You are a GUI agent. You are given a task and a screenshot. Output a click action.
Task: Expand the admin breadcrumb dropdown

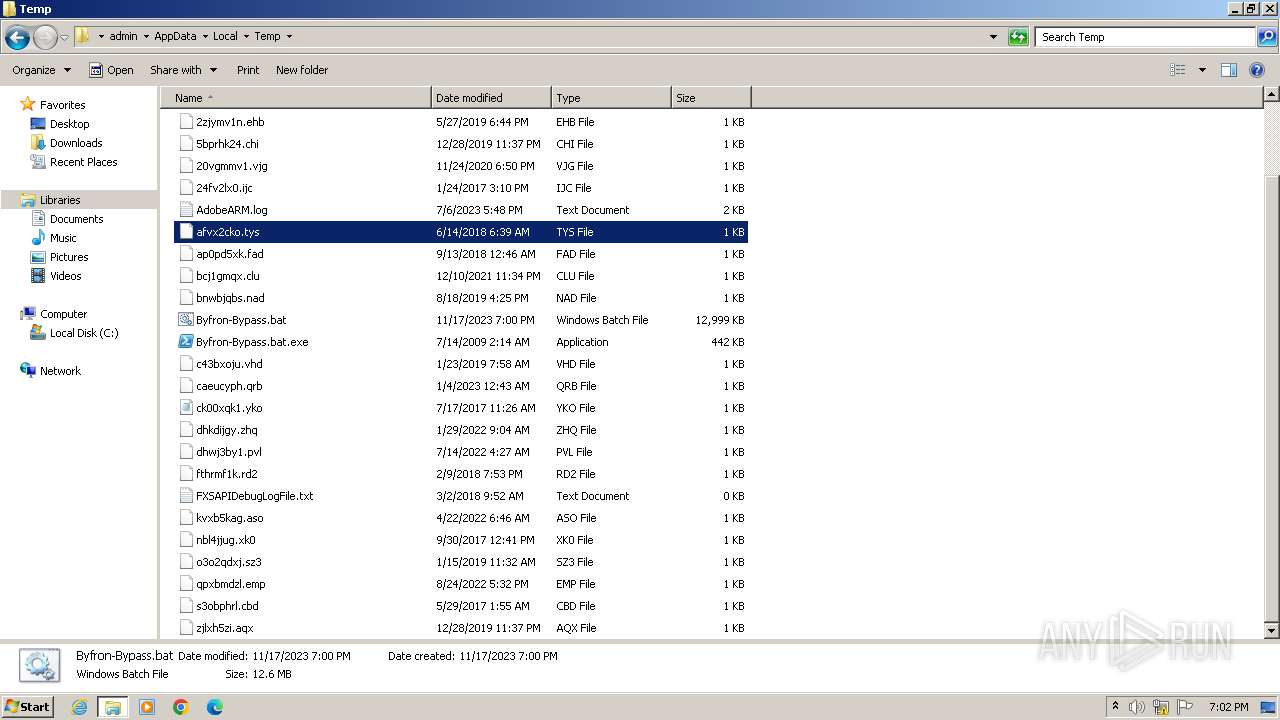146,37
